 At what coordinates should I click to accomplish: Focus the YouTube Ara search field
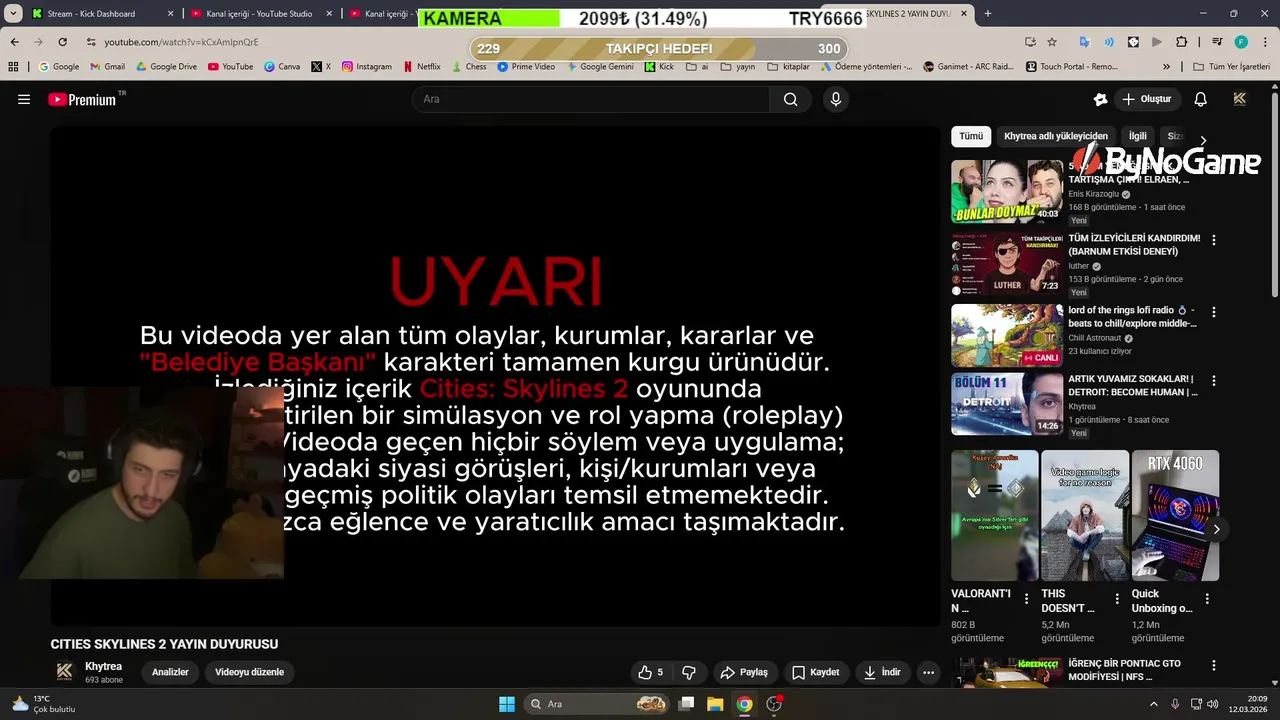(x=591, y=99)
